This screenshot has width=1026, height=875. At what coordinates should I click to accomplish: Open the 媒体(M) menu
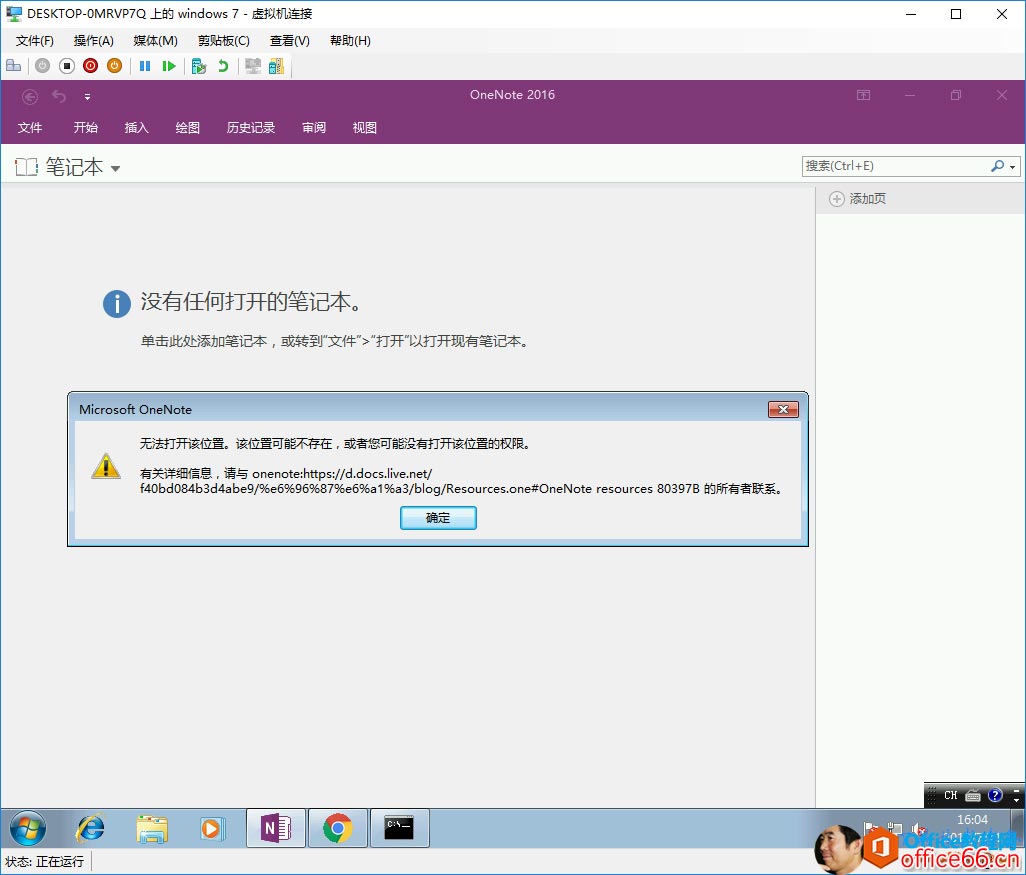tap(155, 41)
